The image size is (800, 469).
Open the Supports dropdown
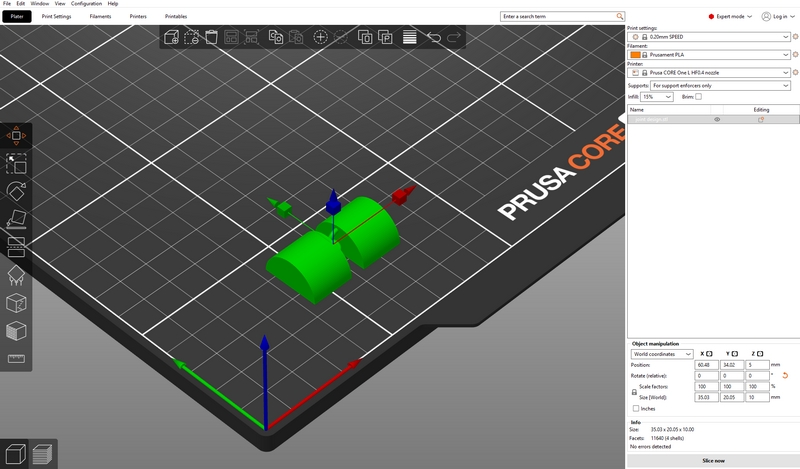720,86
